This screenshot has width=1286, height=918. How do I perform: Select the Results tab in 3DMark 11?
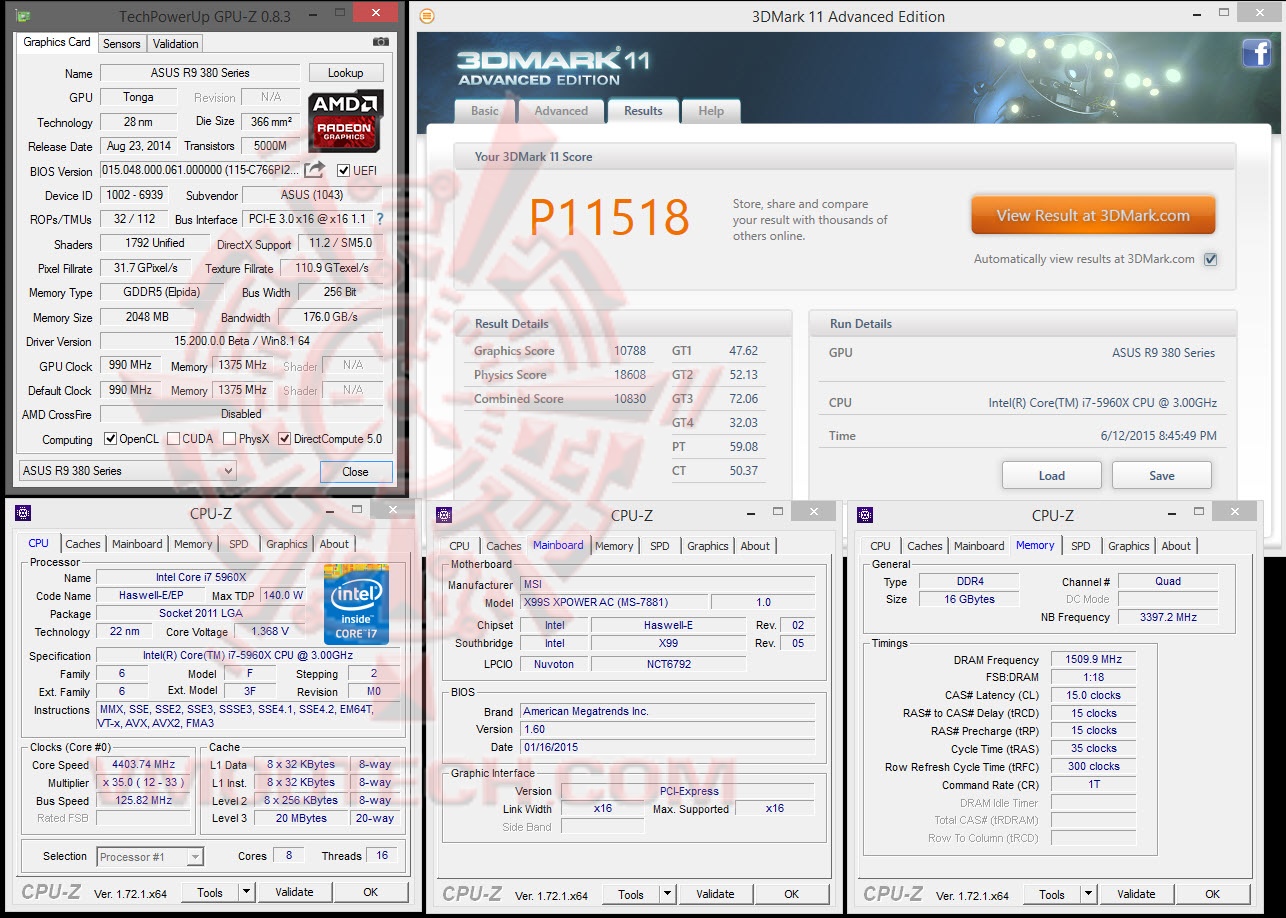(x=643, y=111)
